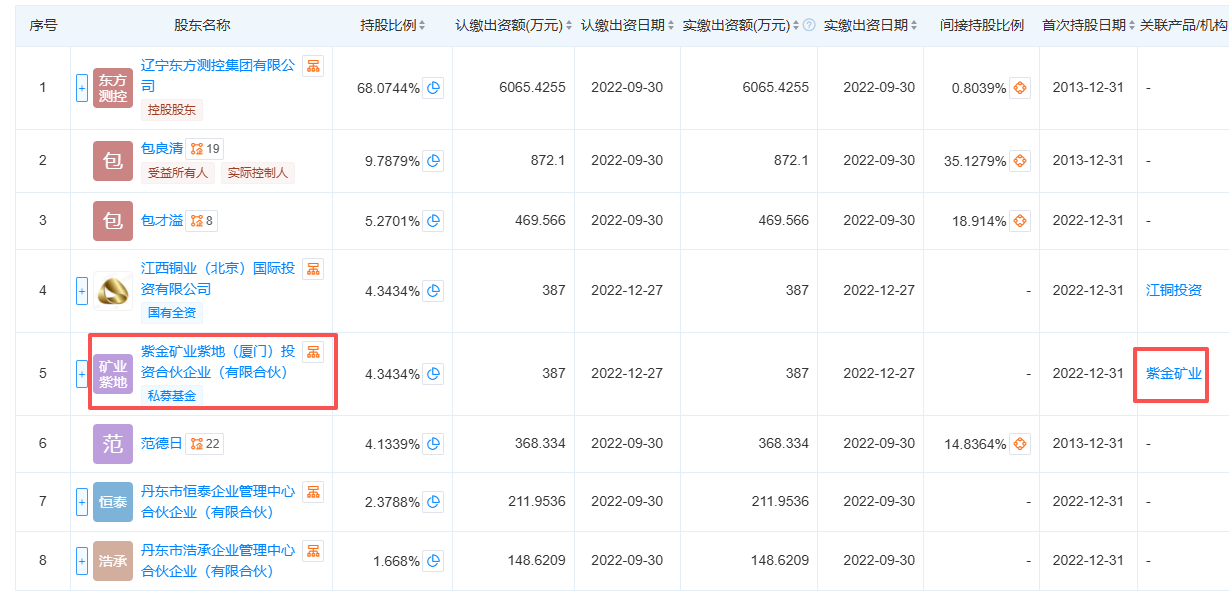1229x614 pixels.
Task: Click the 22 related companies badge for 范德日
Action: click(205, 443)
